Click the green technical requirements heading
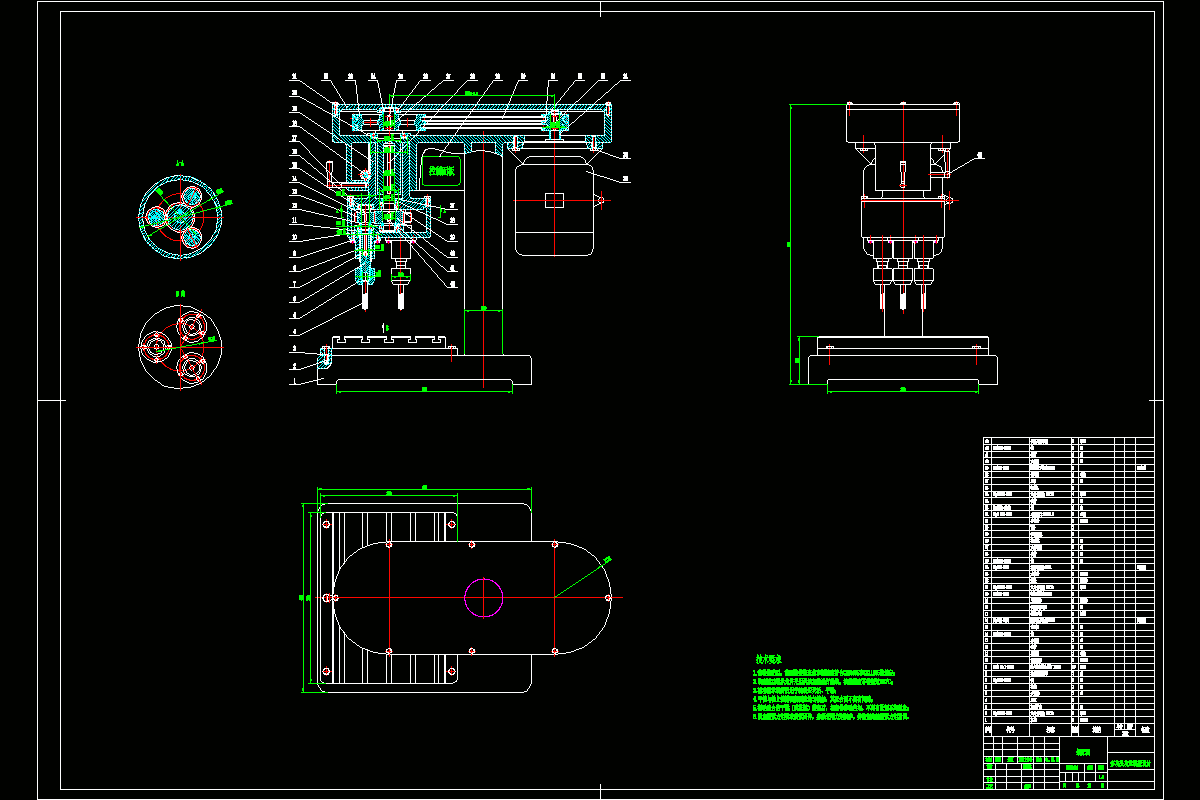 tap(768, 659)
